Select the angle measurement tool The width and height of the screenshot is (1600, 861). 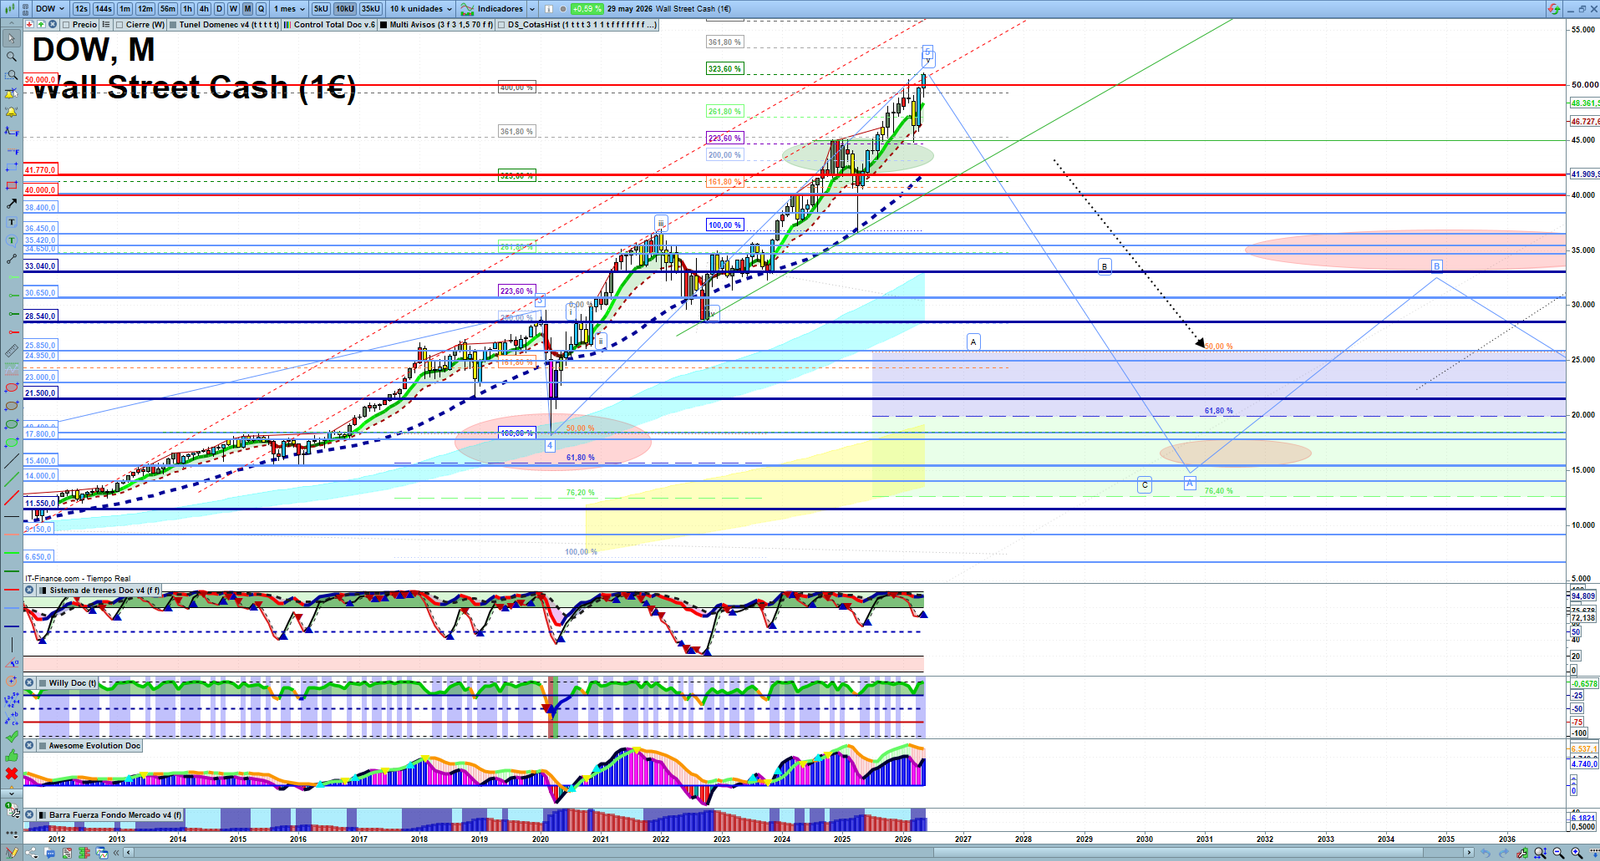click(x=12, y=662)
